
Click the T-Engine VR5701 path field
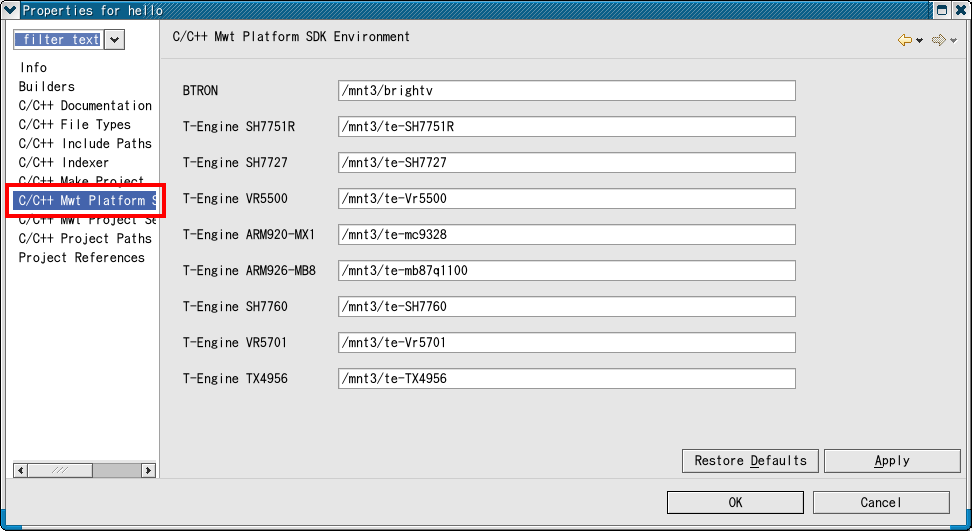click(x=567, y=342)
